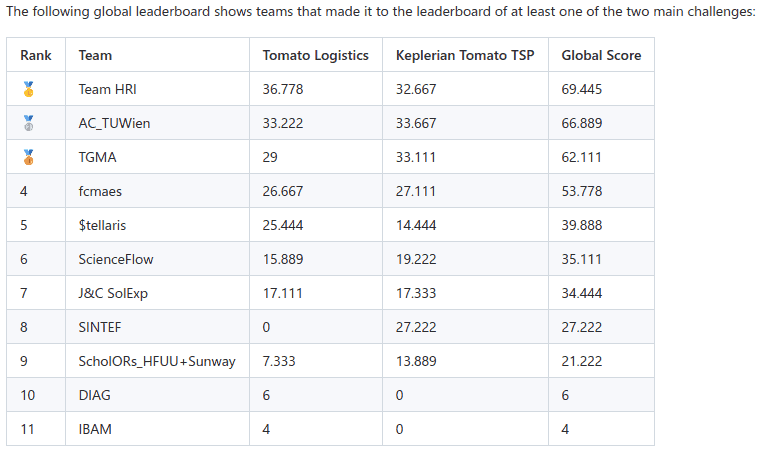760x454 pixels.
Task: Click the Tomato Logistics column header
Action: click(316, 55)
